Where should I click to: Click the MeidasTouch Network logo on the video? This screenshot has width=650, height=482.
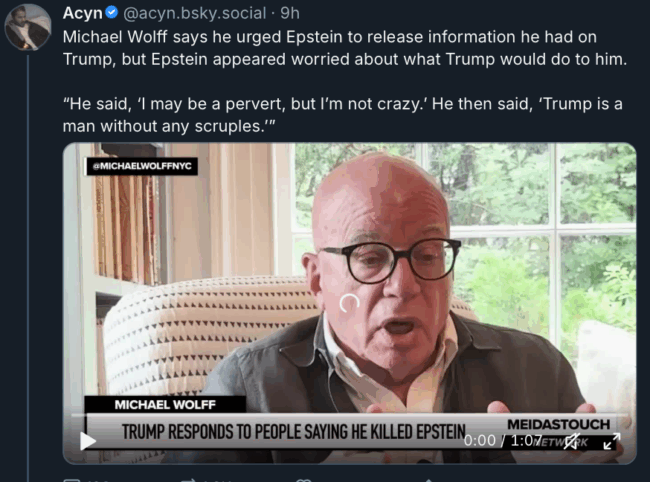click(558, 431)
